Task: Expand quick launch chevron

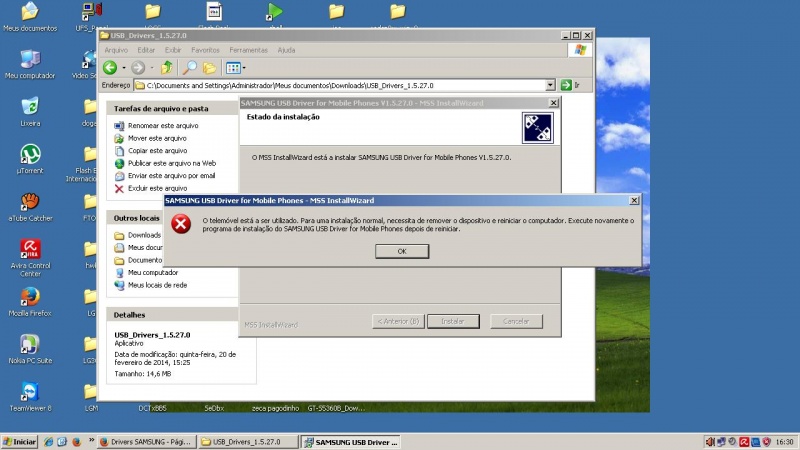Action: [91, 440]
